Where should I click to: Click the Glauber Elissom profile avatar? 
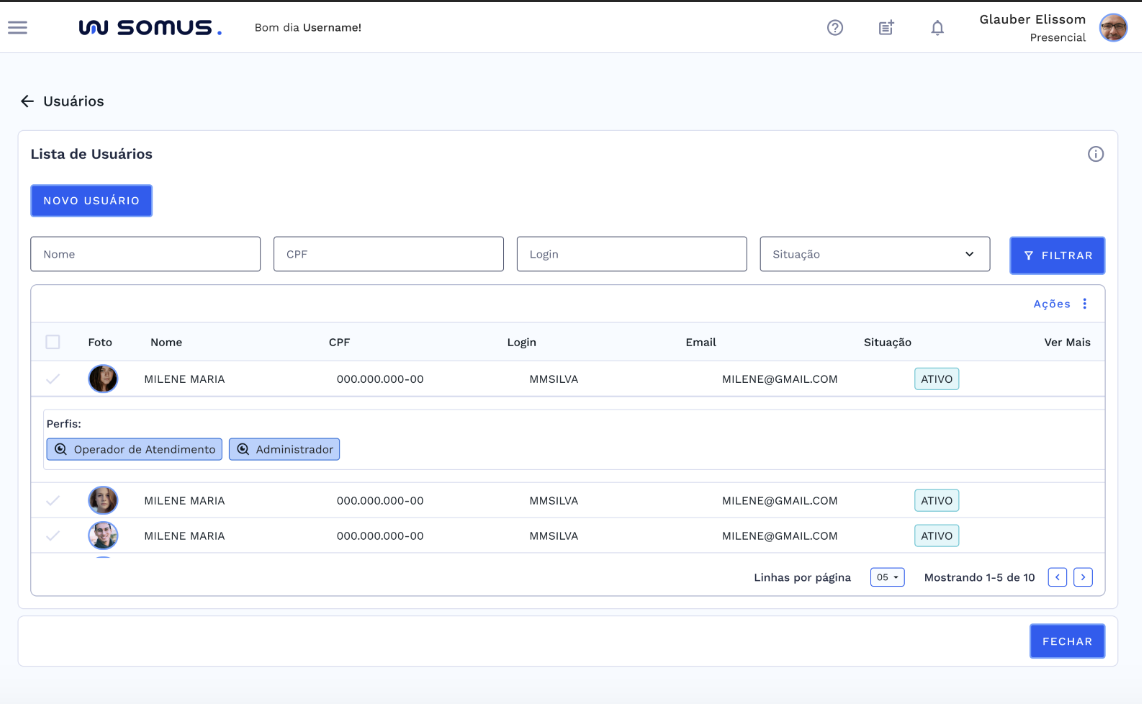pos(1113,28)
